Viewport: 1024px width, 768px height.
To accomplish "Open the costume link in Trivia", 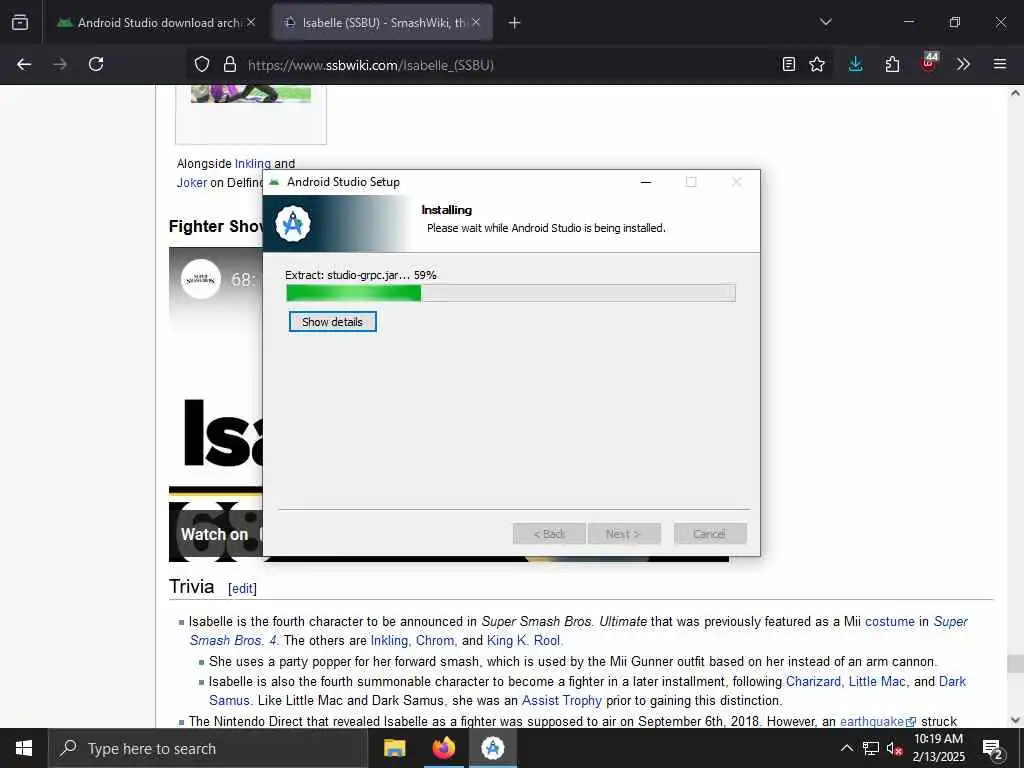I will click(889, 621).
